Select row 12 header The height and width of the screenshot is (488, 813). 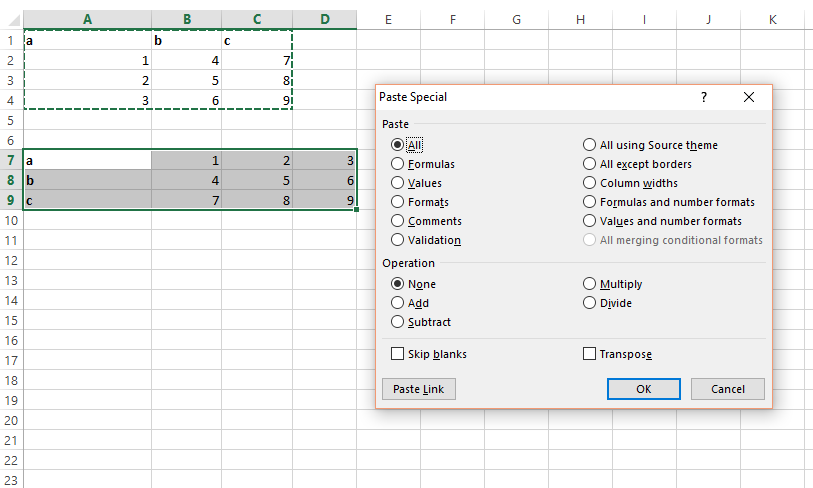pyautogui.click(x=11, y=260)
